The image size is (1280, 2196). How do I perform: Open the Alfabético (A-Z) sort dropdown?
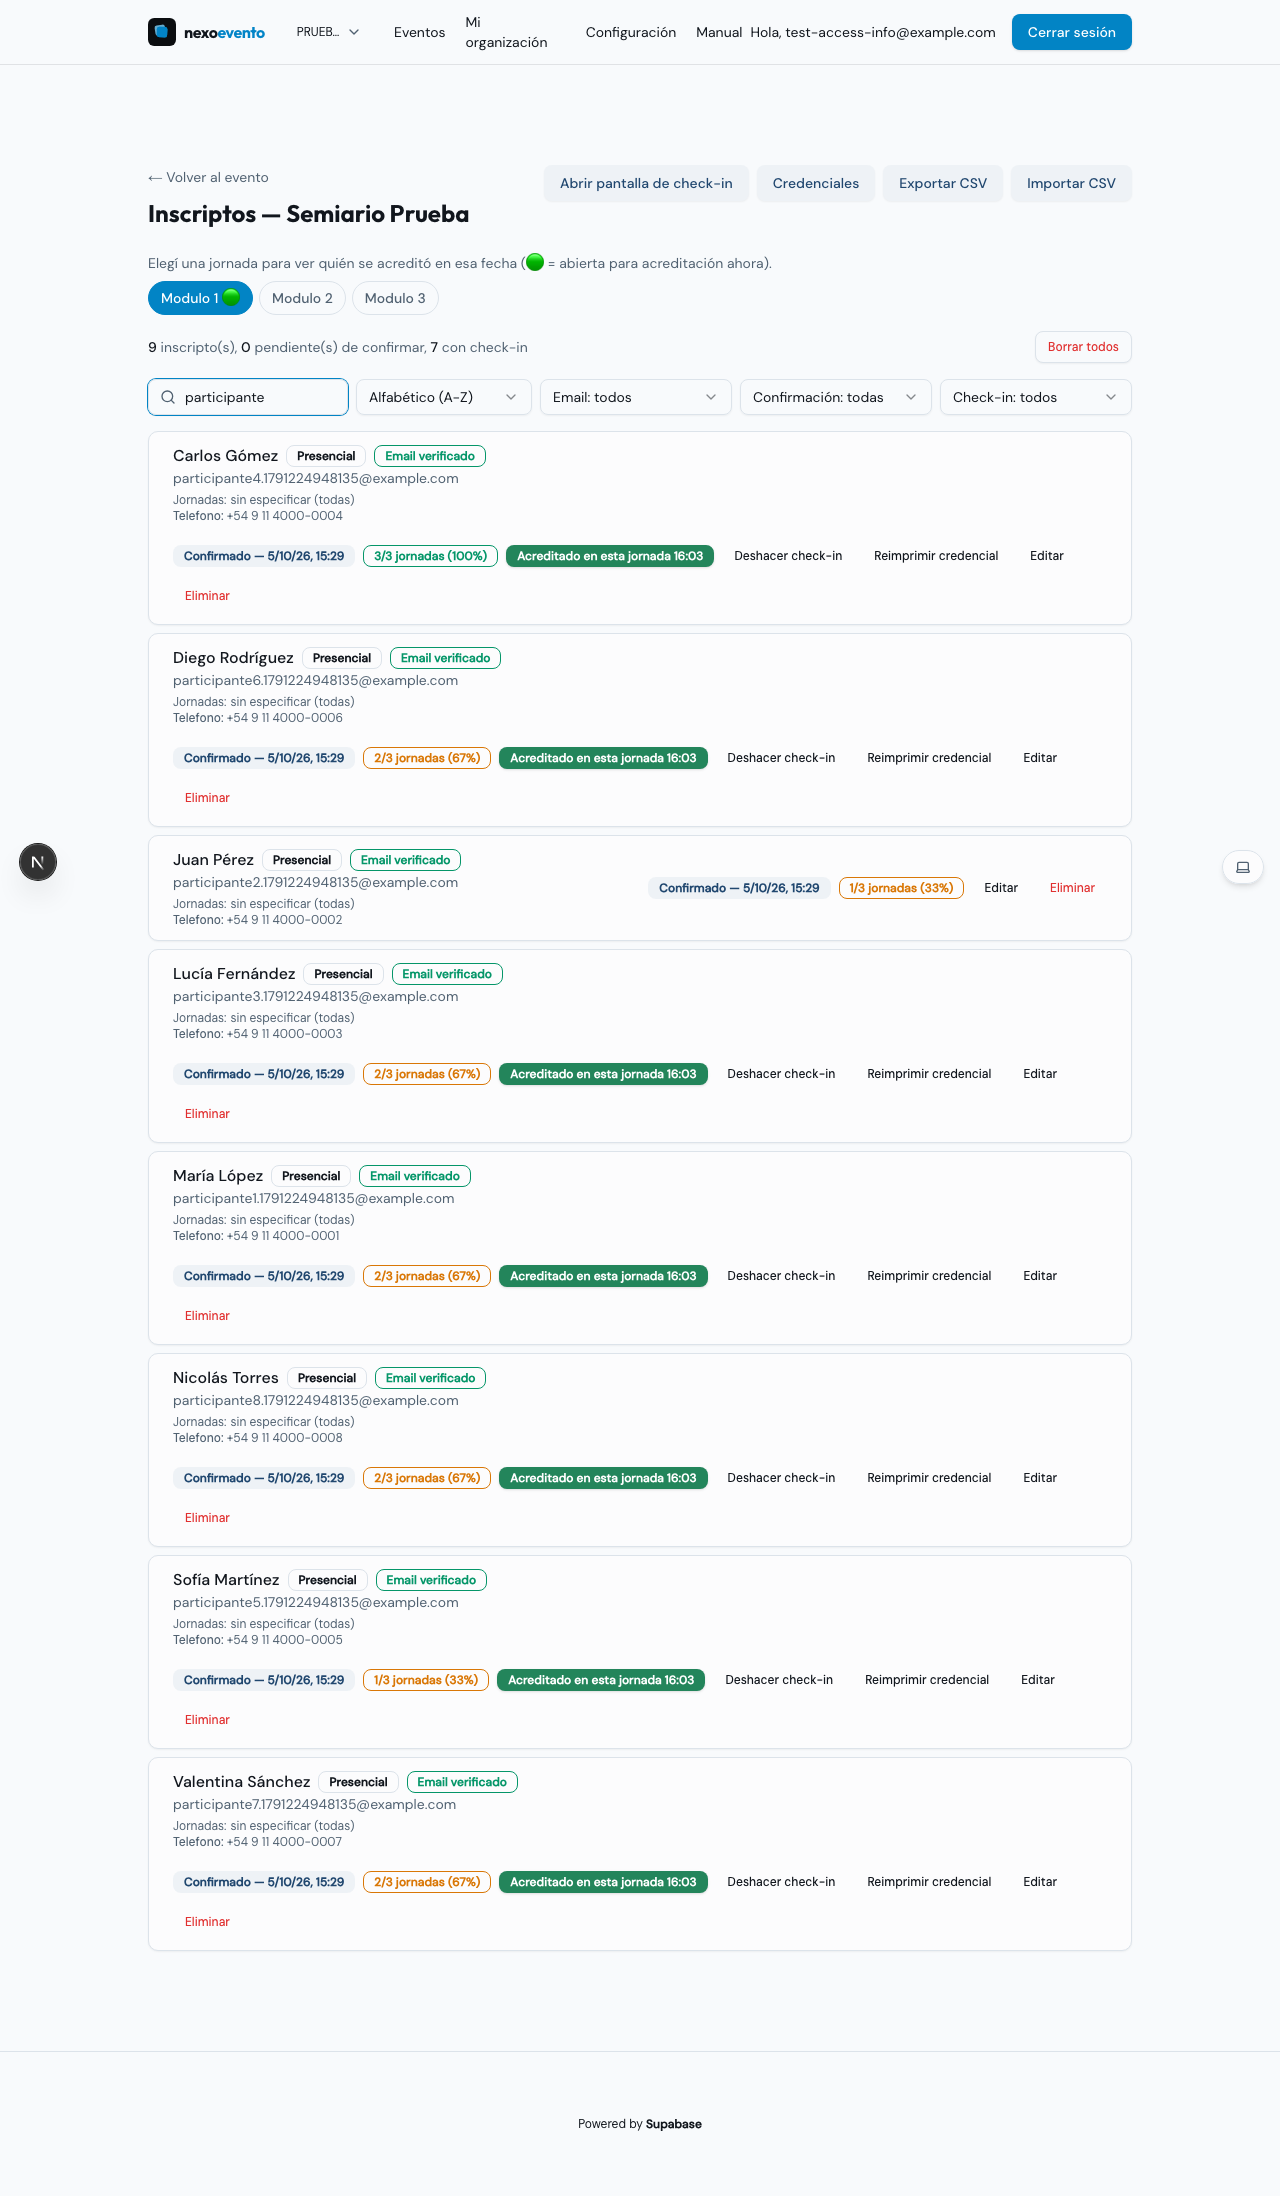(444, 397)
